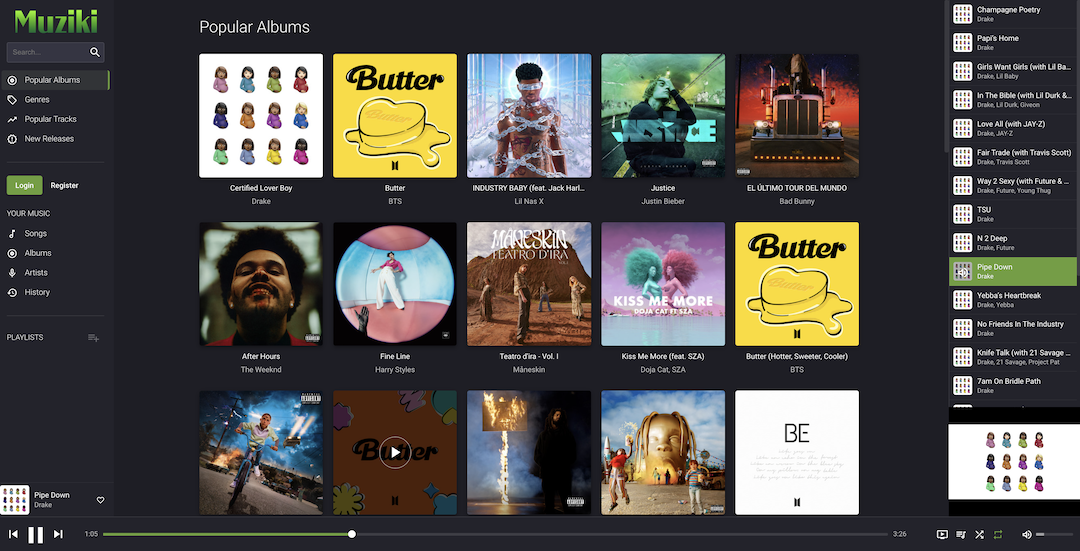Play Papi's Home from the queue
The width and height of the screenshot is (1080, 551).
tap(1012, 43)
